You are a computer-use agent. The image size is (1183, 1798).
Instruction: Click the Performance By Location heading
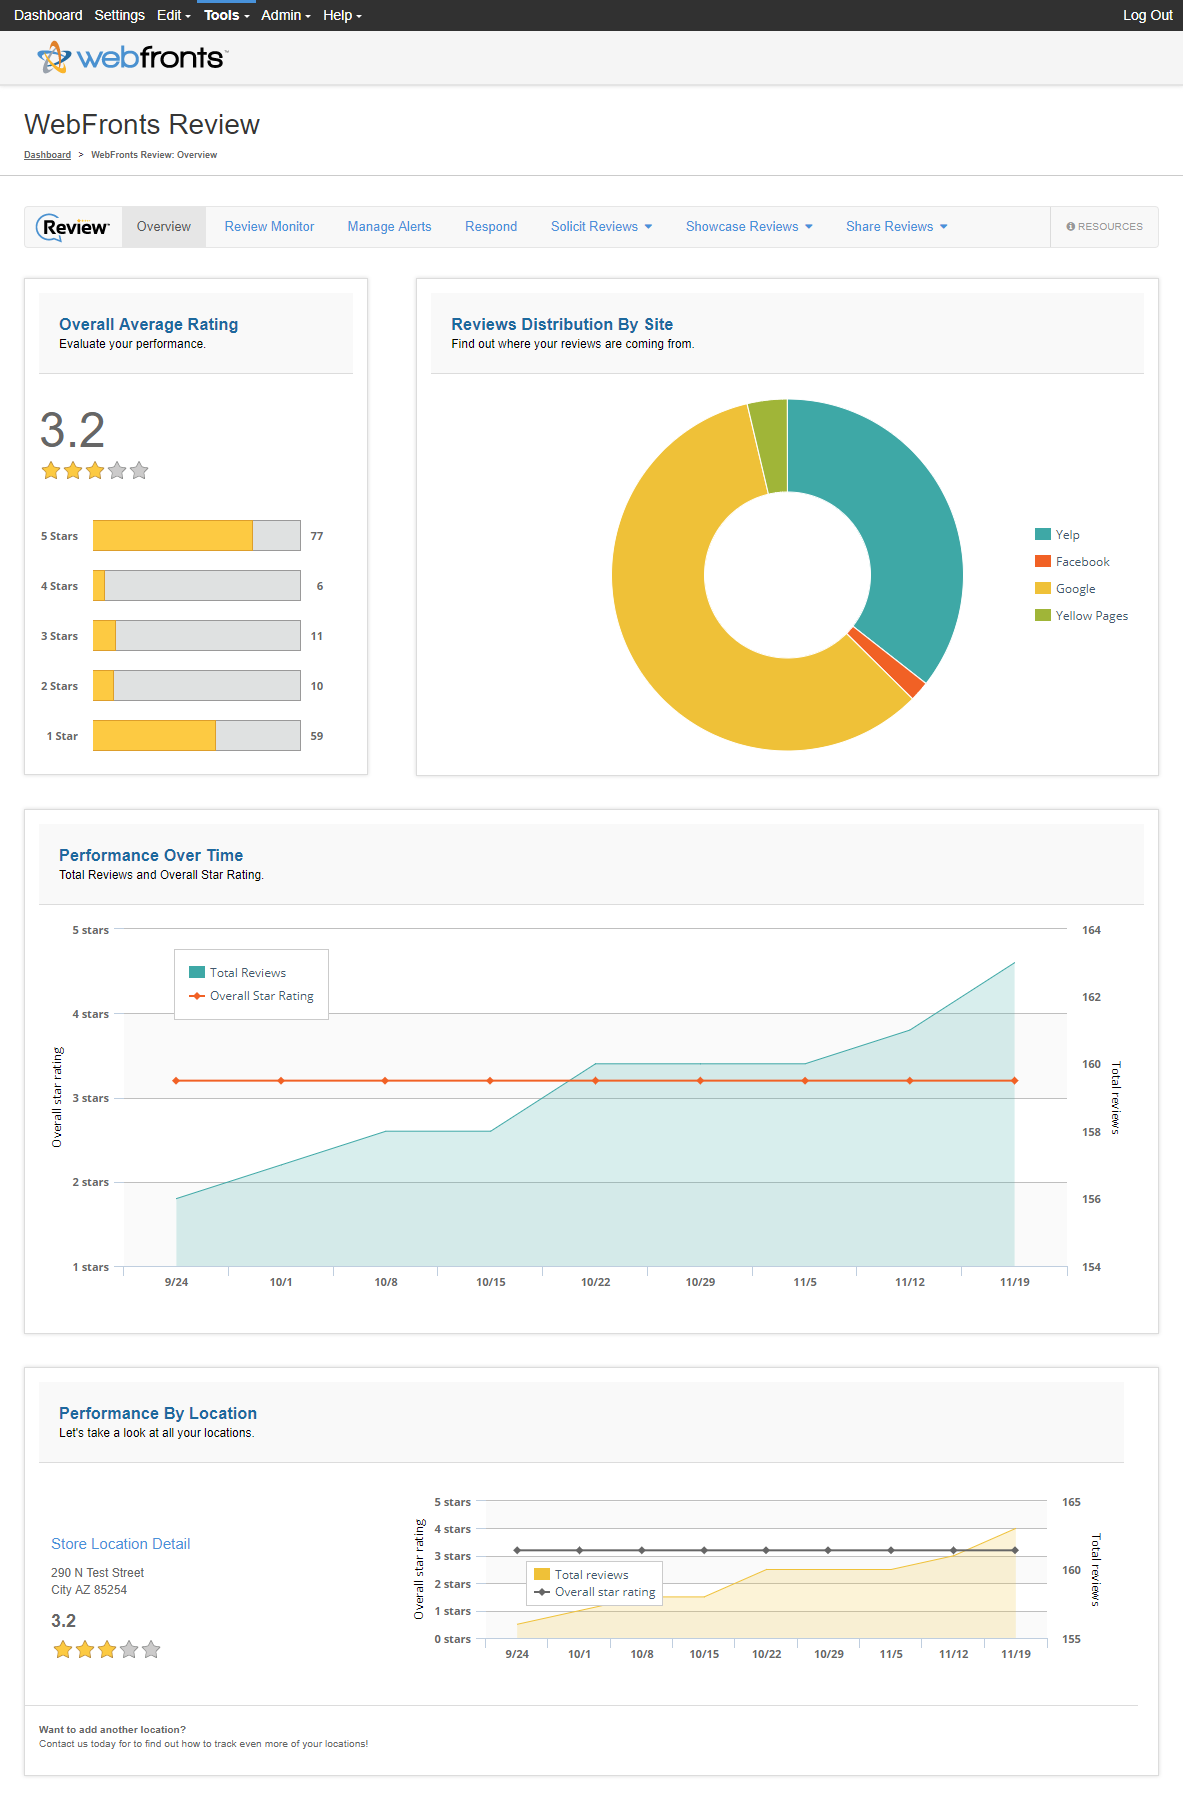(x=158, y=1413)
